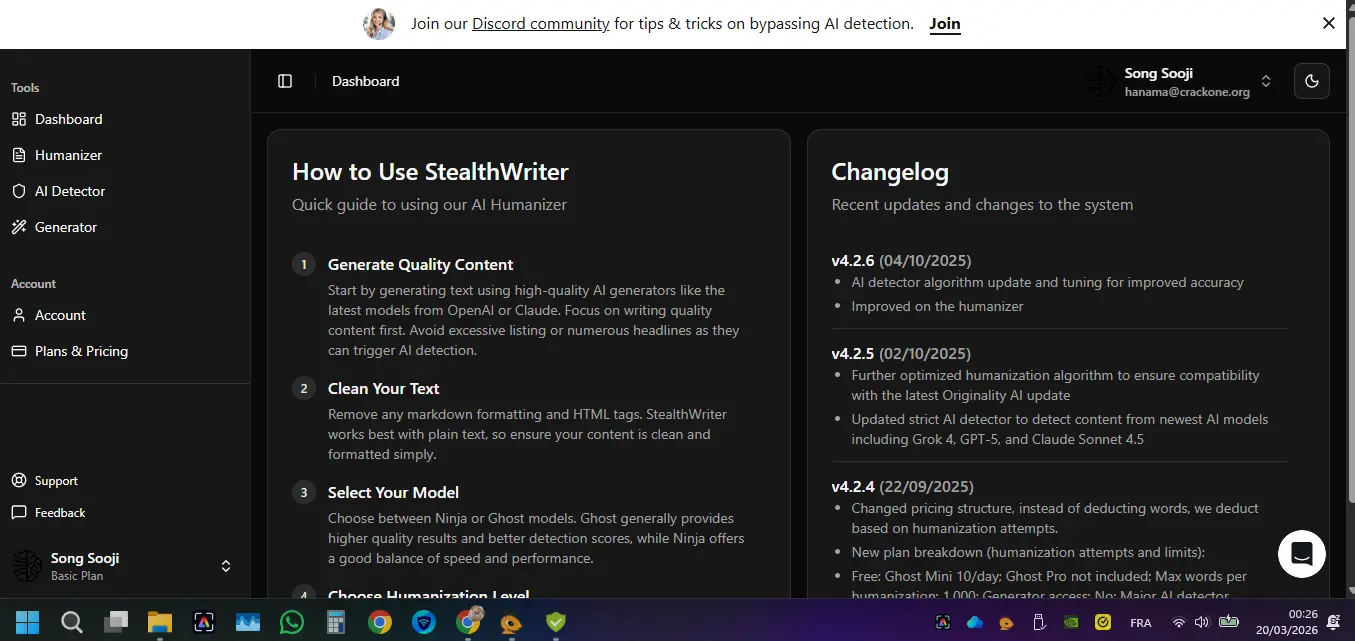Screen dimensions: 1355x641
Task: Open the AI Detector tool
Action: [x=70, y=191]
